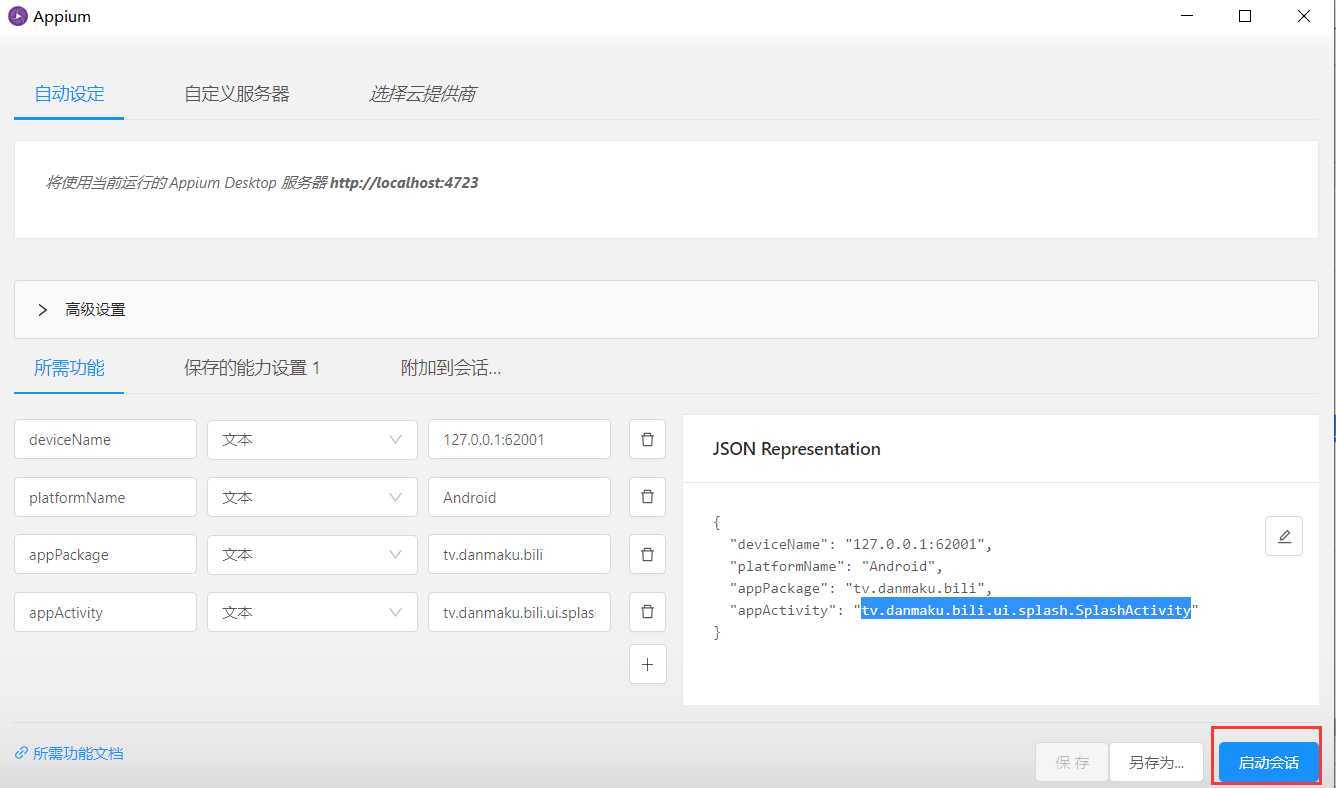The height and width of the screenshot is (788, 1336).
Task: Click the tv.danmaku.bili.ui.splash value field
Action: click(519, 612)
